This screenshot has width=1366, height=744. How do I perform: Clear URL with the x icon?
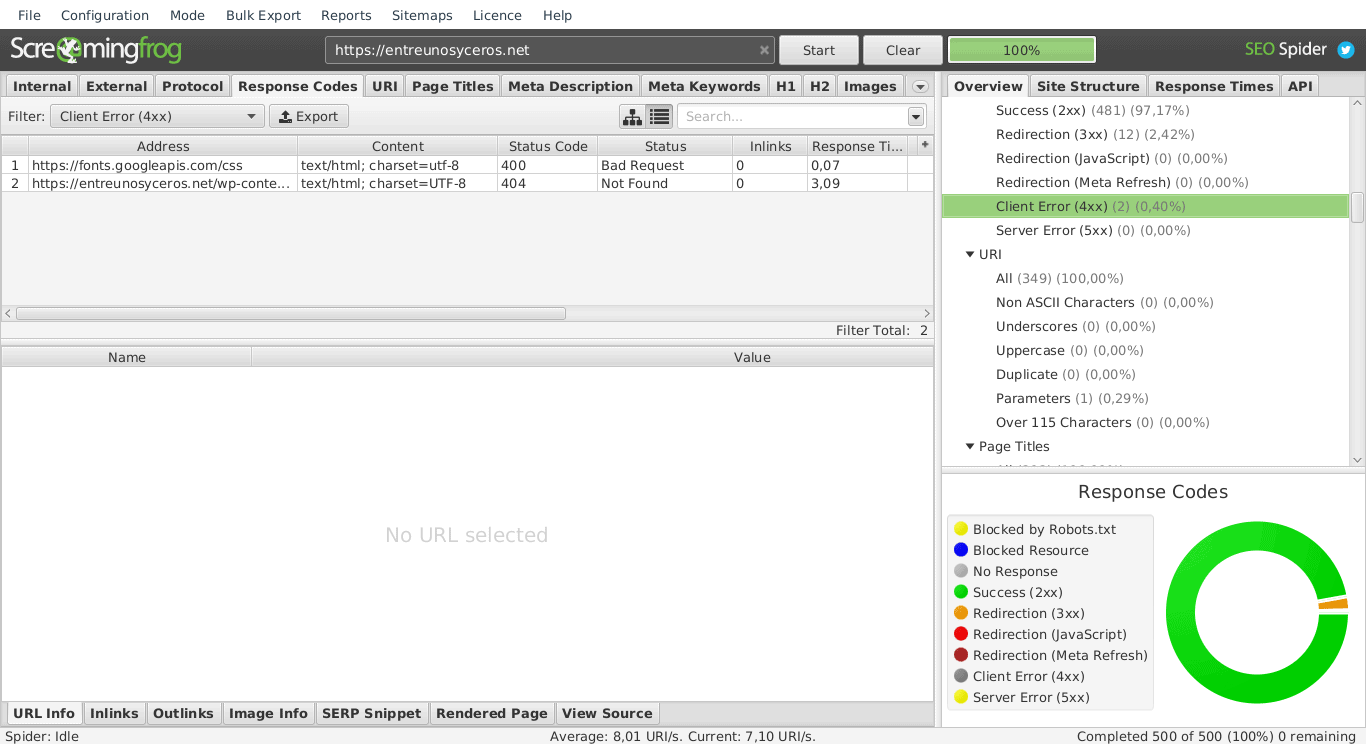(765, 50)
